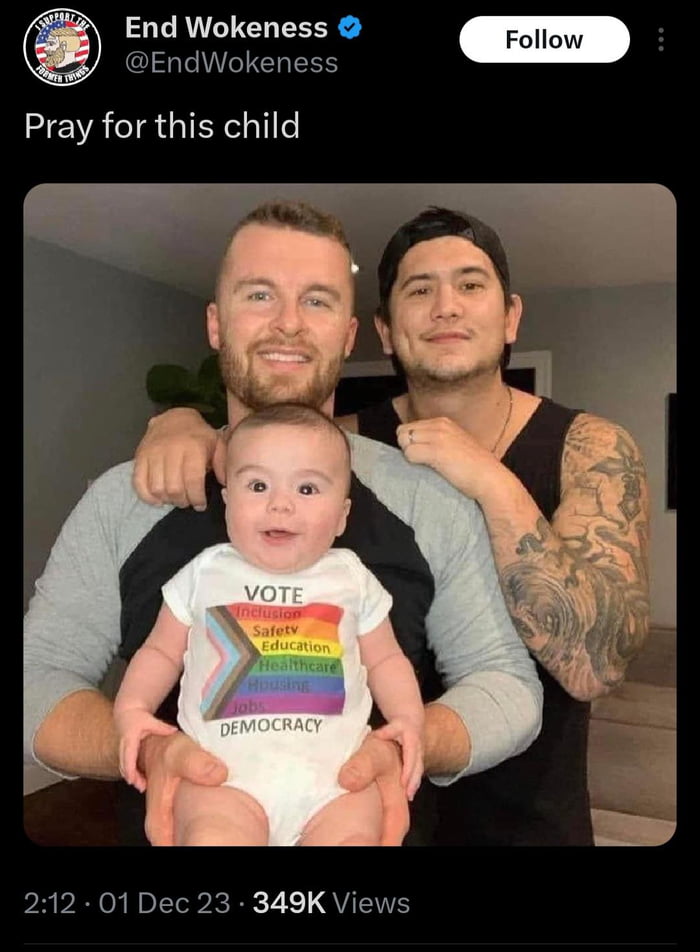Viewport: 700px width, 952px height.
Task: Click the DEMOCRACY word on the onesie
Action: [x=271, y=727]
